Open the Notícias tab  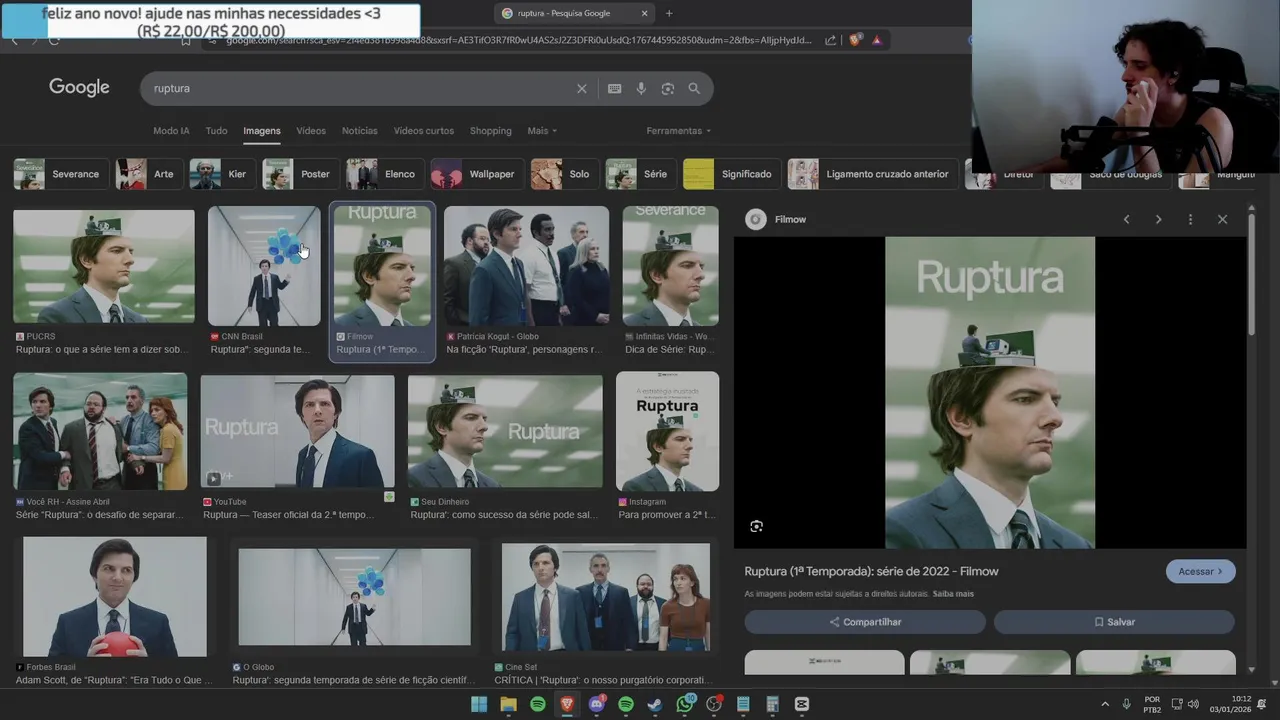360,131
